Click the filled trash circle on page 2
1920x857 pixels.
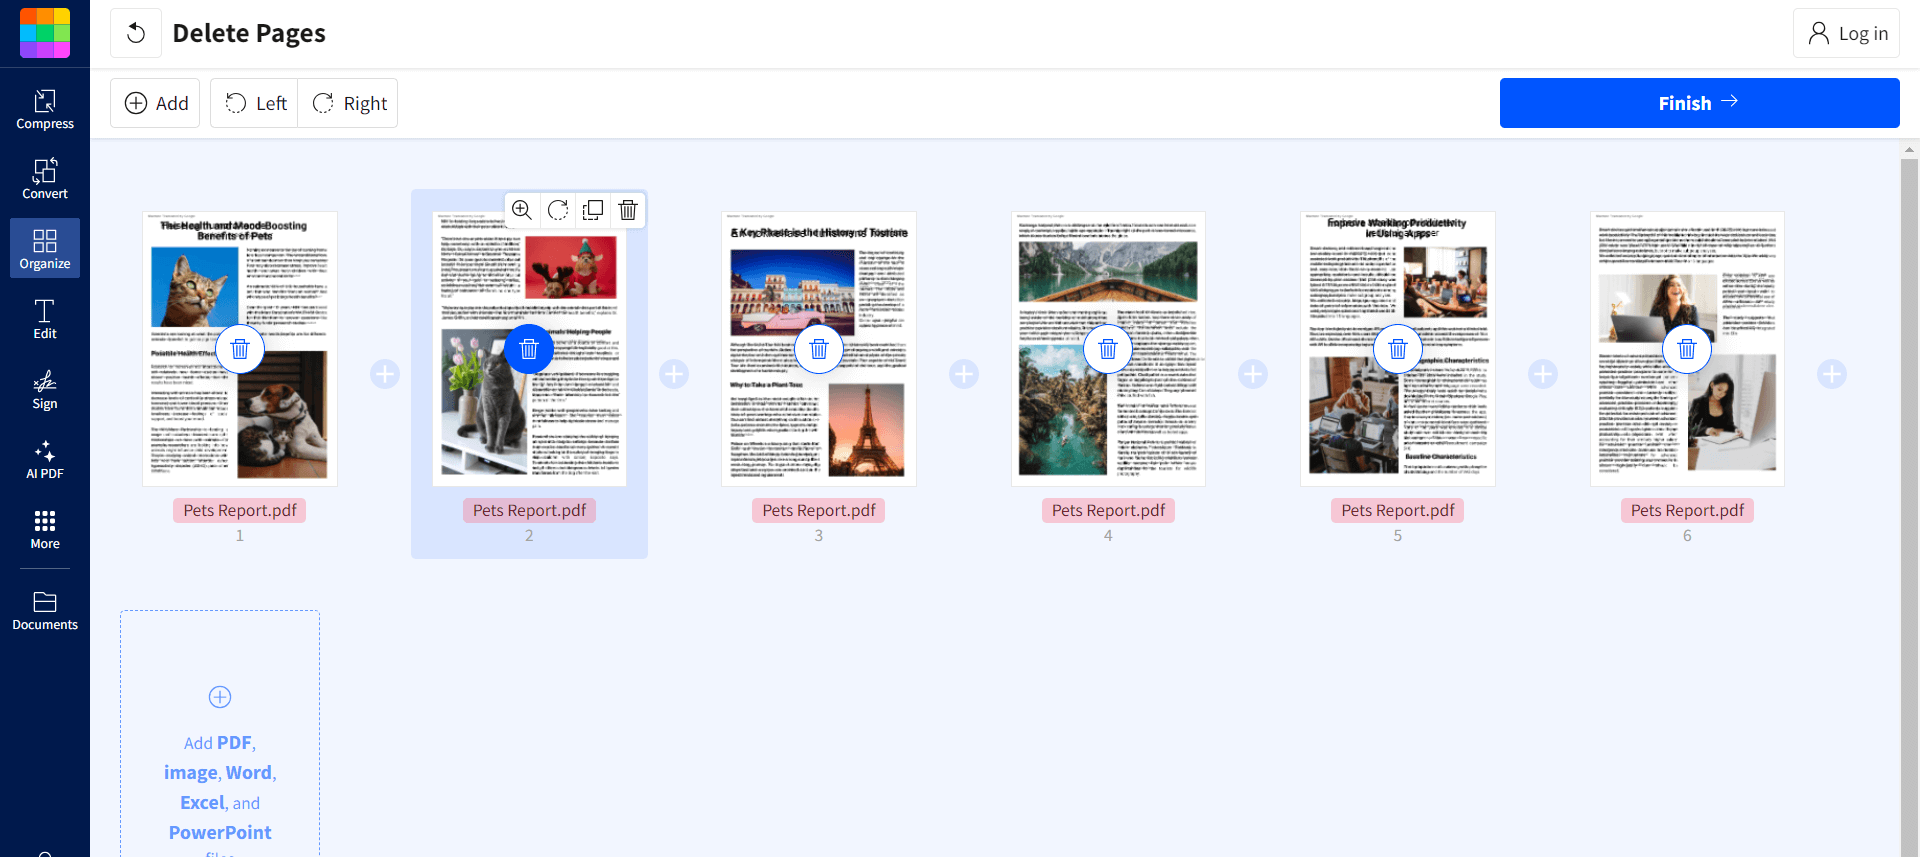(529, 349)
